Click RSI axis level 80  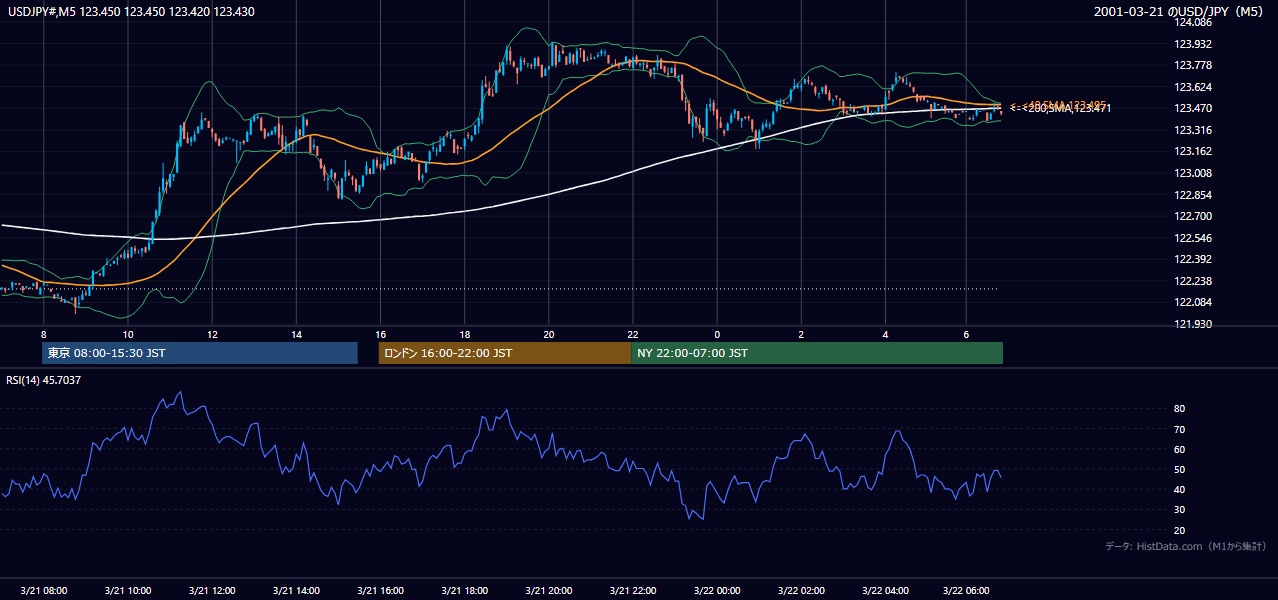pyautogui.click(x=1180, y=409)
